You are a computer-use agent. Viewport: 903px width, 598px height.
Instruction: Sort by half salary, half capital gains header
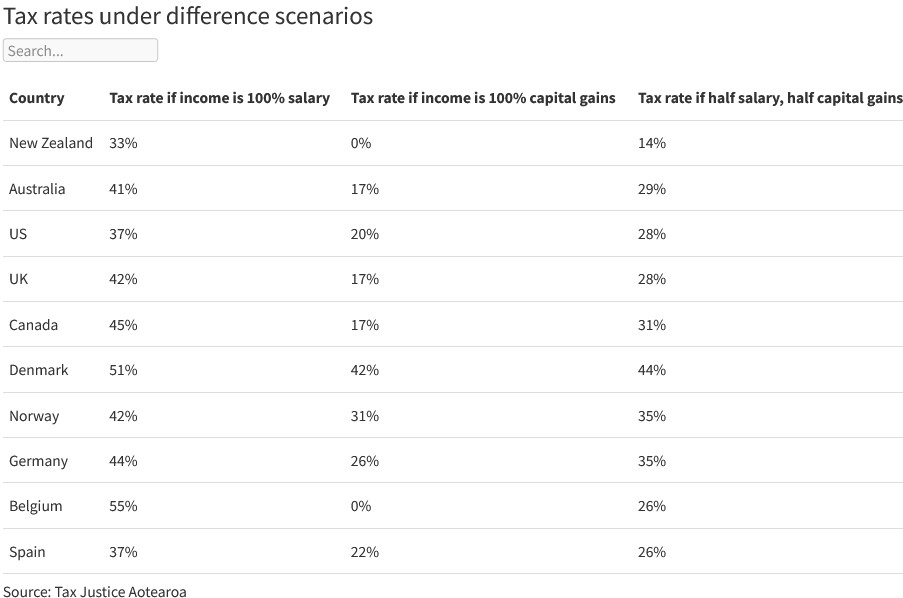pyautogui.click(x=769, y=98)
